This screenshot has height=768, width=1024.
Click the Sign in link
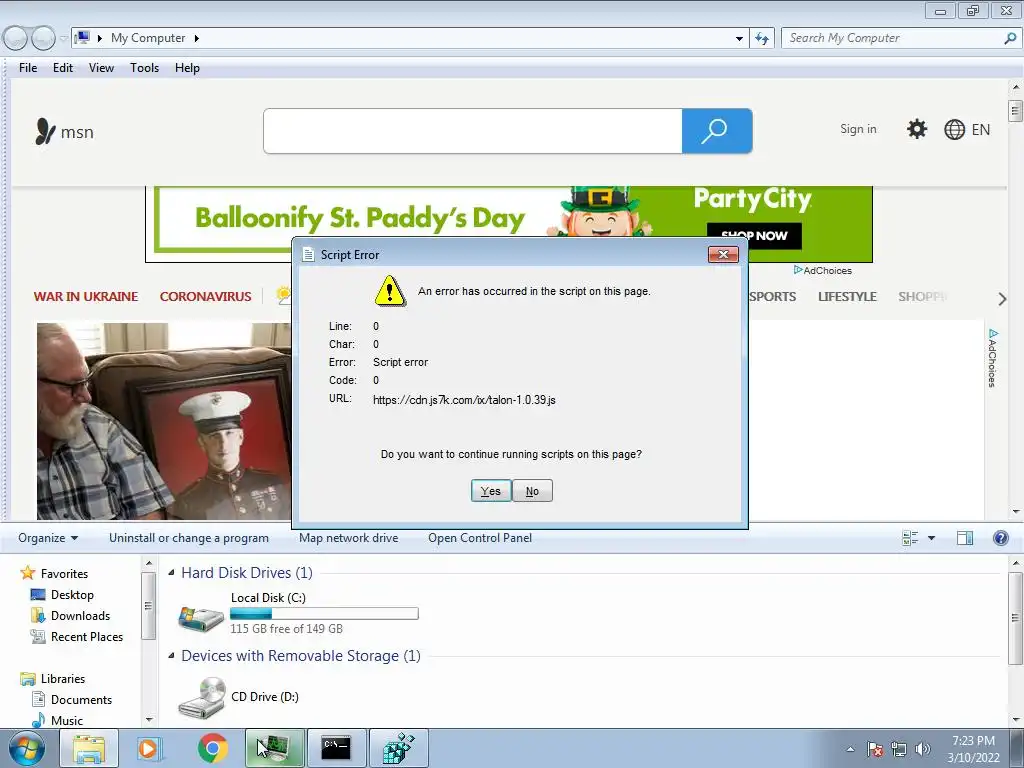coord(858,129)
